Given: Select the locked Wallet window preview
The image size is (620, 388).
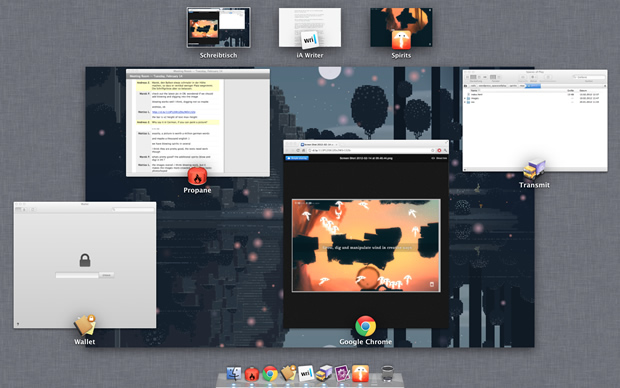Looking at the screenshot, I should 85,265.
